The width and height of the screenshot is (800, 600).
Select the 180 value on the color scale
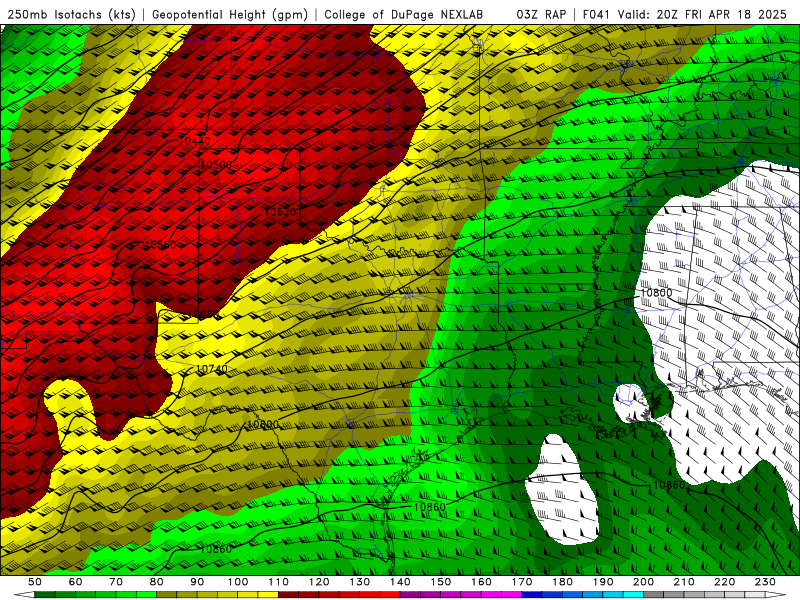[x=562, y=582]
